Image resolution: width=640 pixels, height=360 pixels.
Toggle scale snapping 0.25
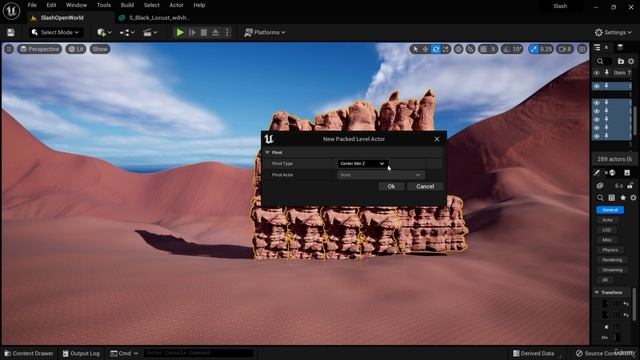point(533,49)
